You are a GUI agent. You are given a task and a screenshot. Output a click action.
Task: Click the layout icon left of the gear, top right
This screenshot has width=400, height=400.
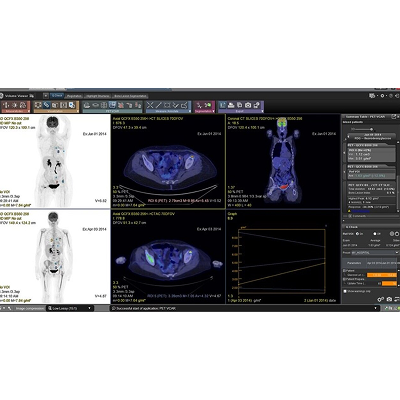[372, 96]
